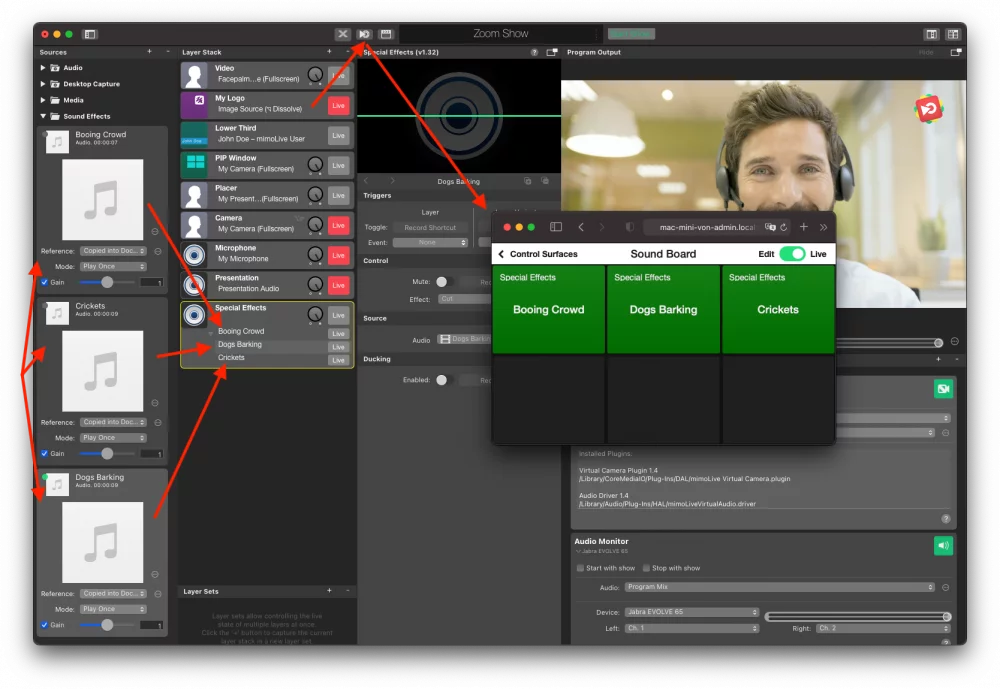This screenshot has height=689, width=1000.
Task: Open Dogs Barking Mode dropdown
Action: [114, 609]
